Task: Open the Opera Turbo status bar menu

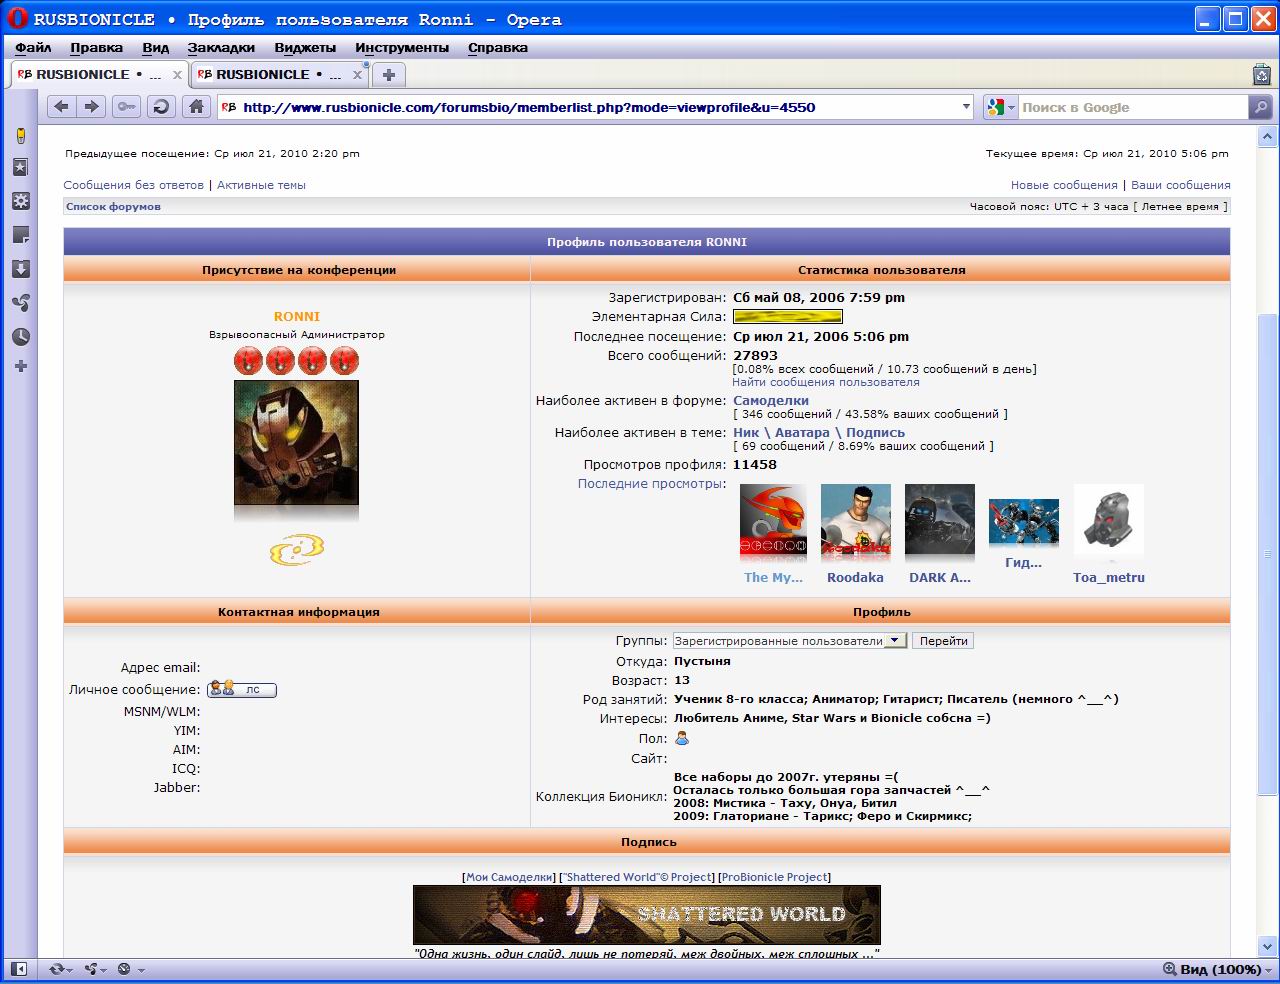Action: [130, 969]
